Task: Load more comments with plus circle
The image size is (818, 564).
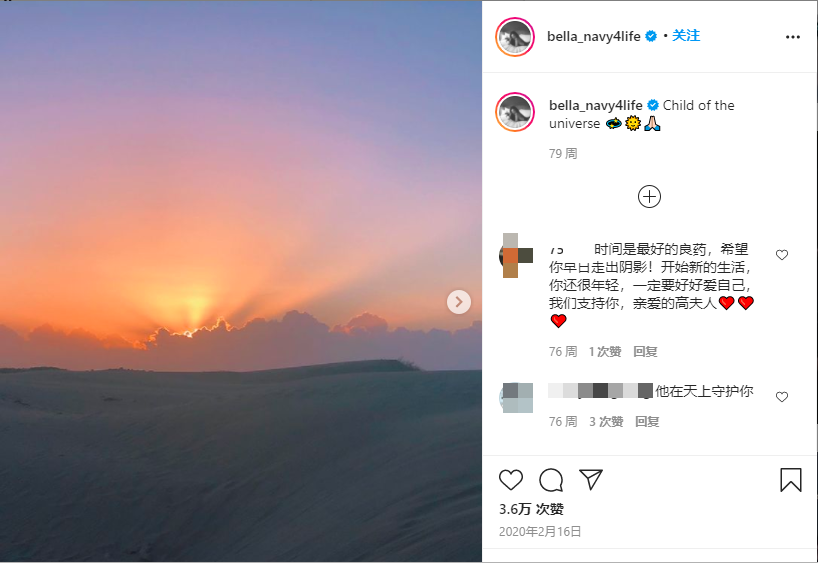Action: [649, 197]
